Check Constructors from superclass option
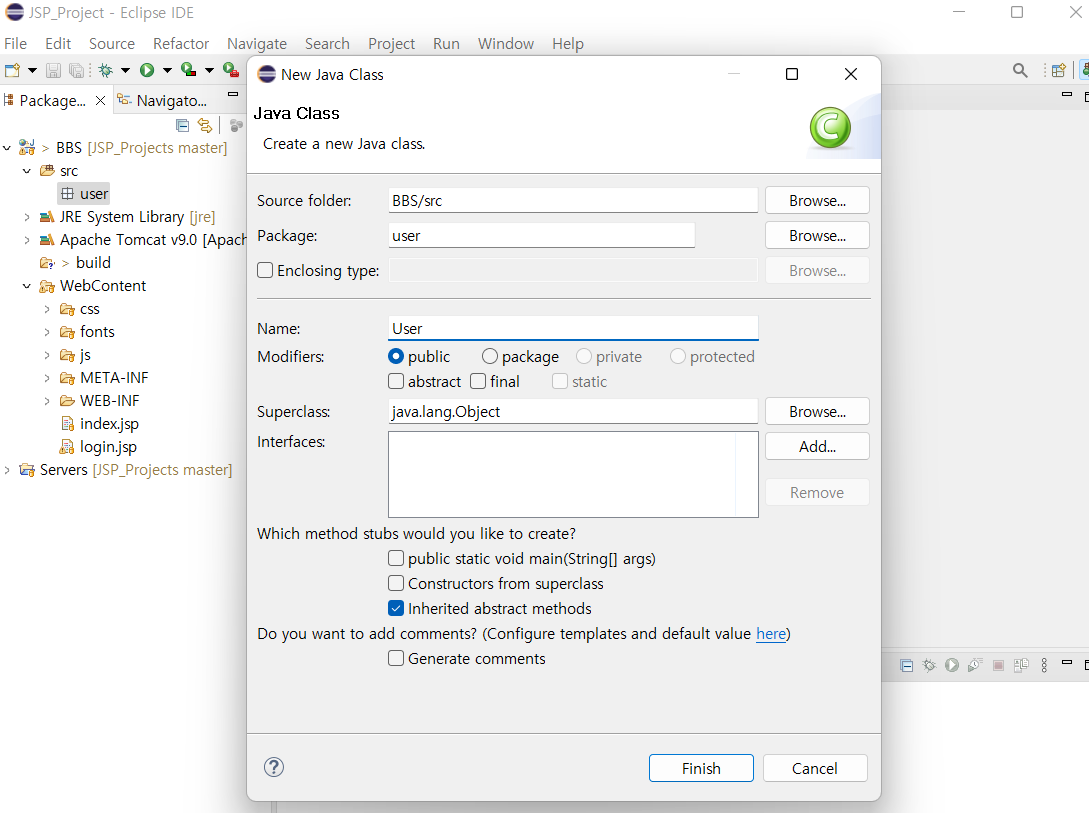This screenshot has height=813, width=1089. point(396,583)
